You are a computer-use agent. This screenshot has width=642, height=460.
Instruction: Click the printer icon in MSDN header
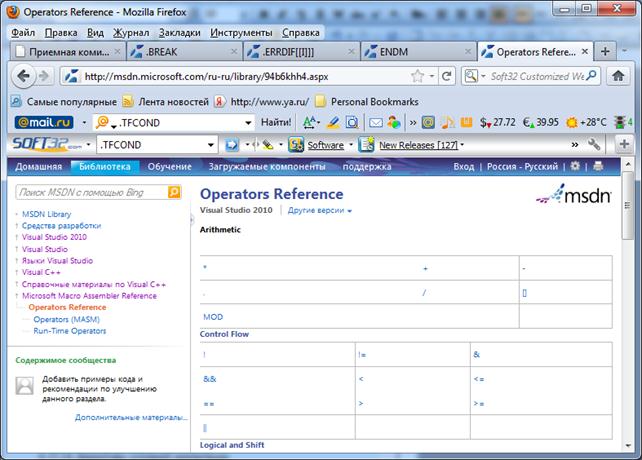click(598, 166)
